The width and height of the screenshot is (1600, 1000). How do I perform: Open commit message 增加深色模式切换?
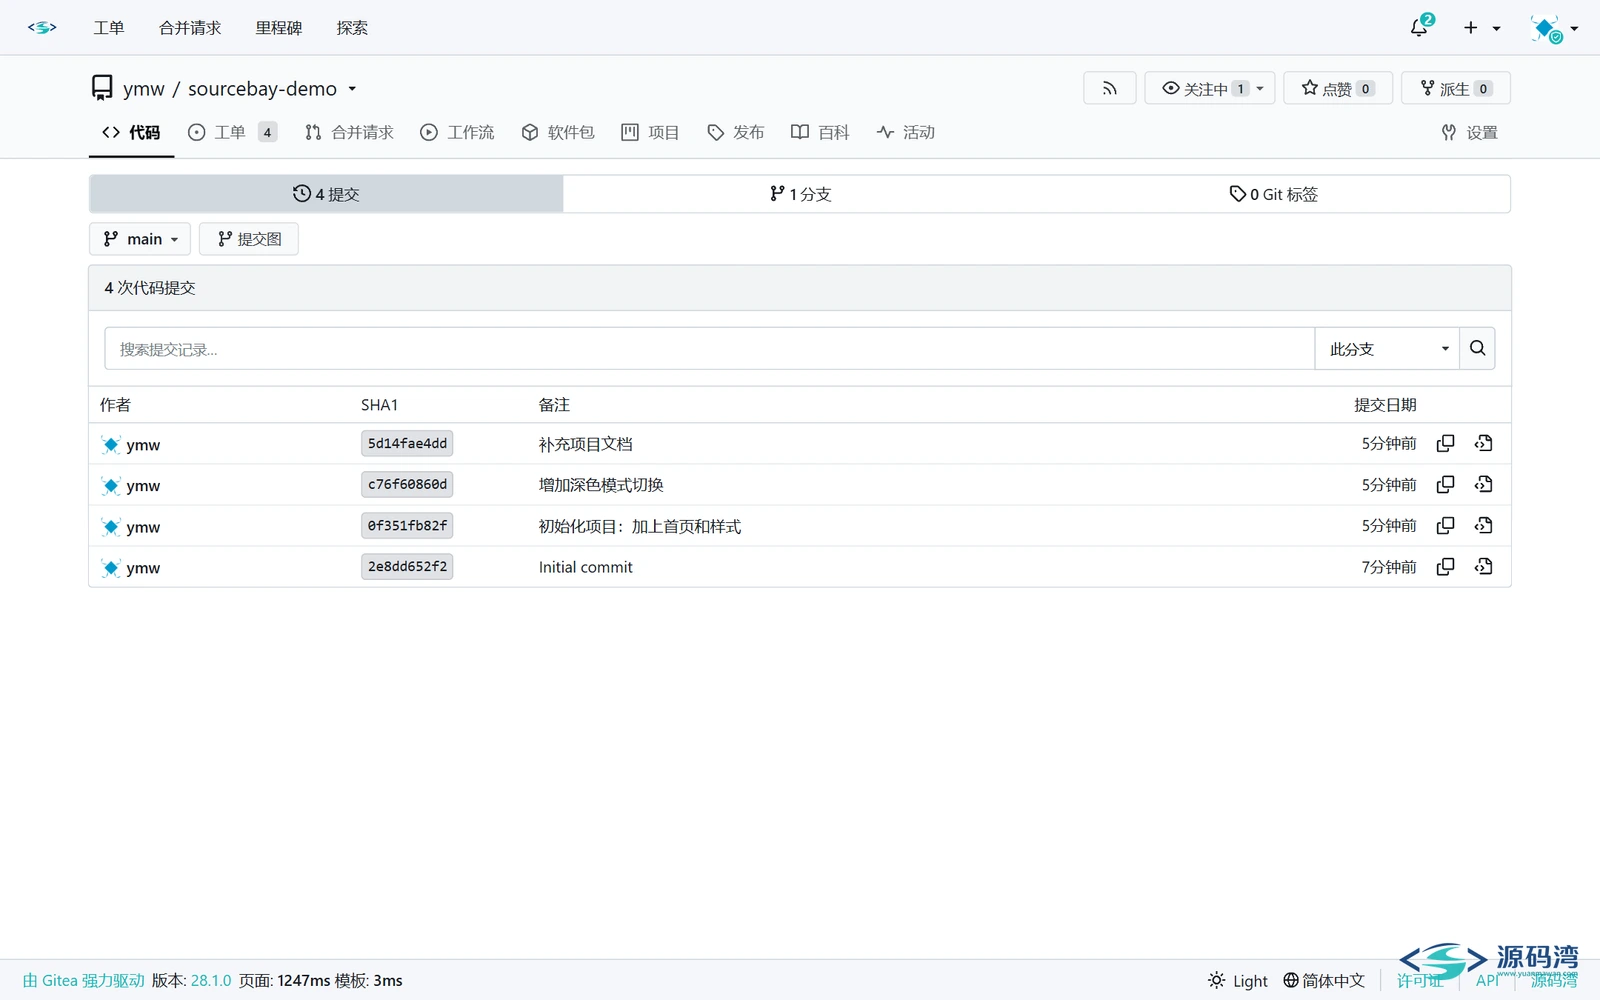(x=601, y=485)
